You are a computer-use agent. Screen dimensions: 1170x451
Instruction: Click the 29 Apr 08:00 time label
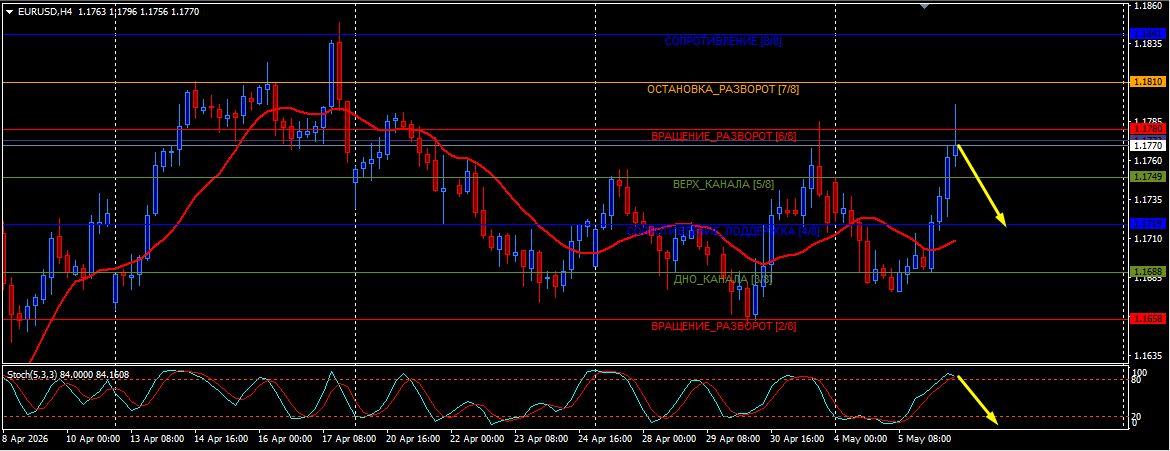pyautogui.click(x=733, y=440)
